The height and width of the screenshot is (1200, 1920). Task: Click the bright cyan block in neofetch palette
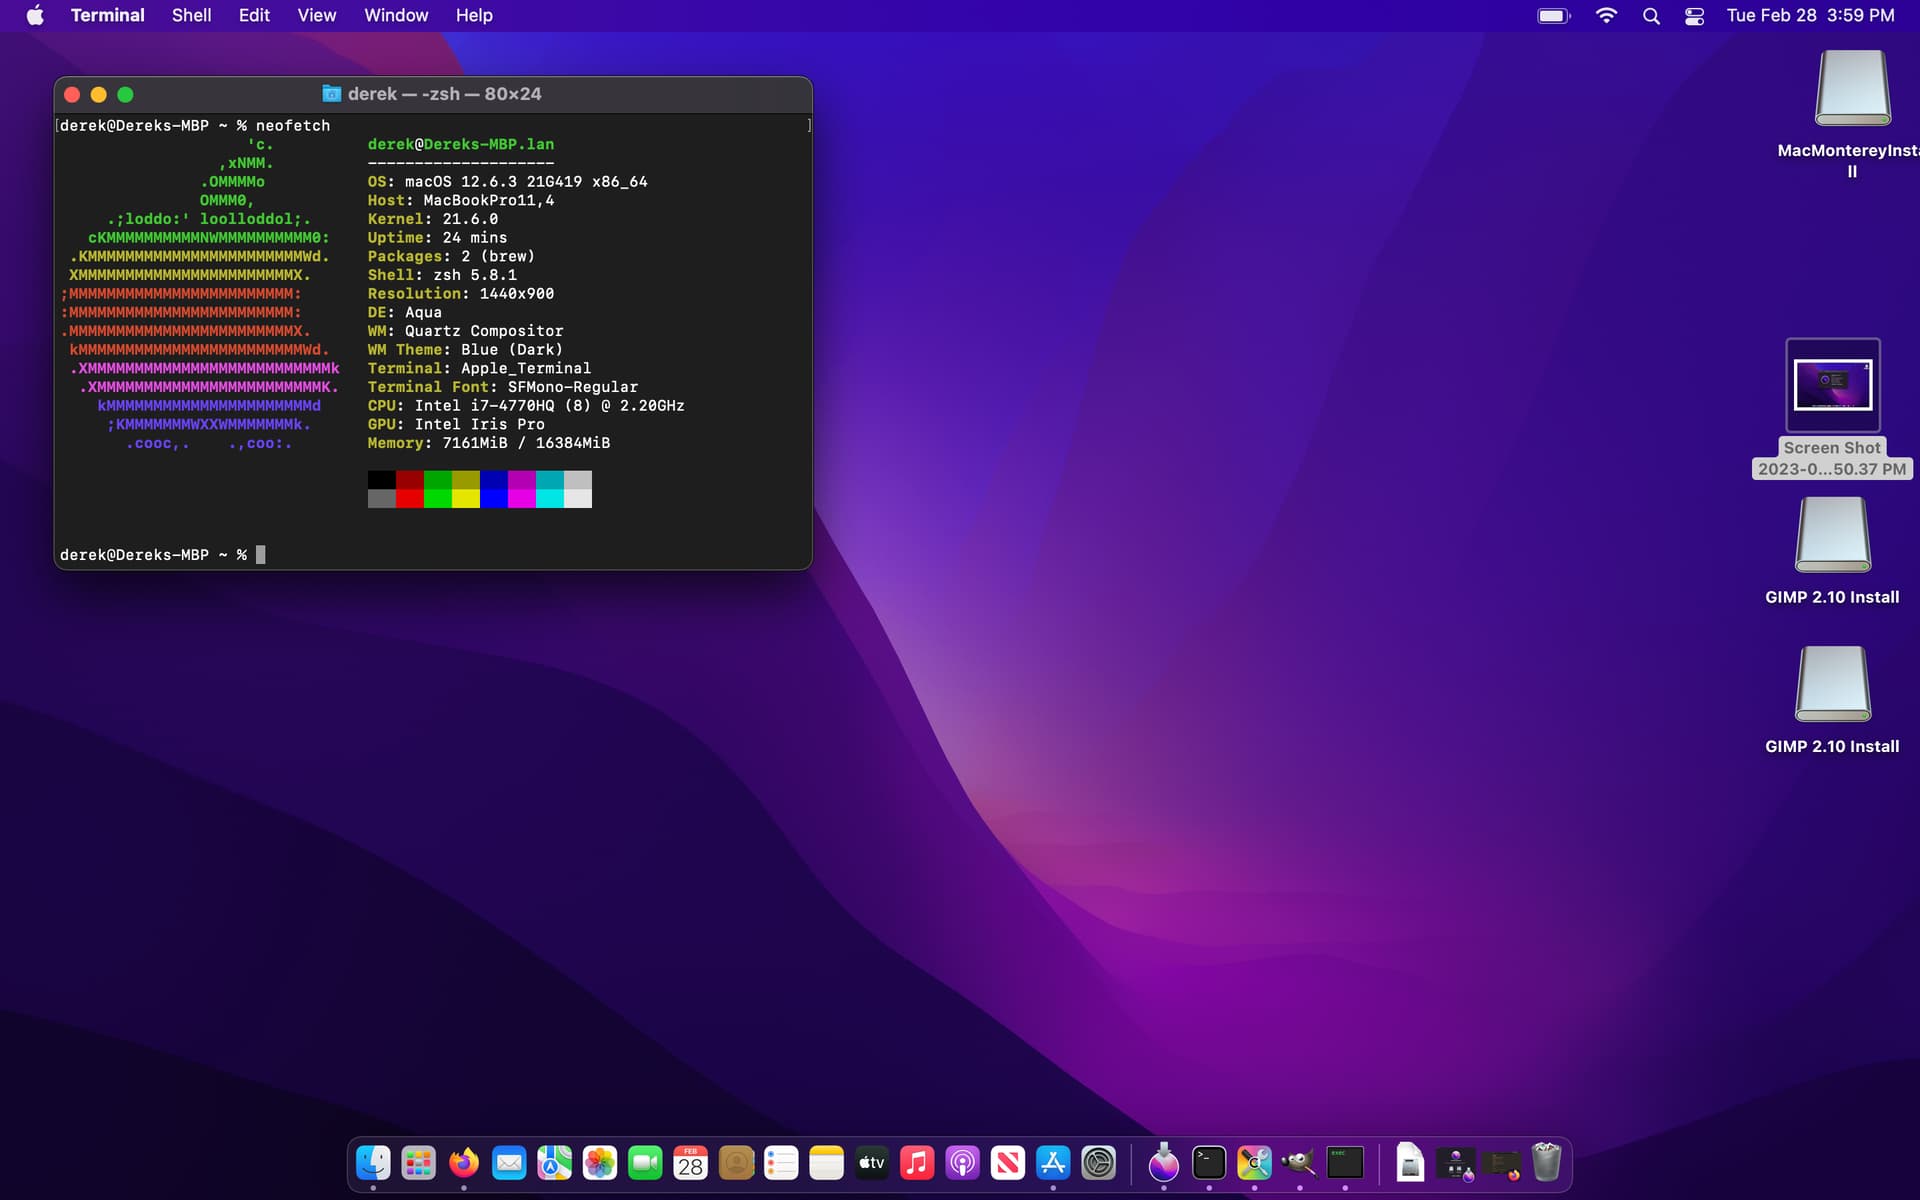click(550, 498)
